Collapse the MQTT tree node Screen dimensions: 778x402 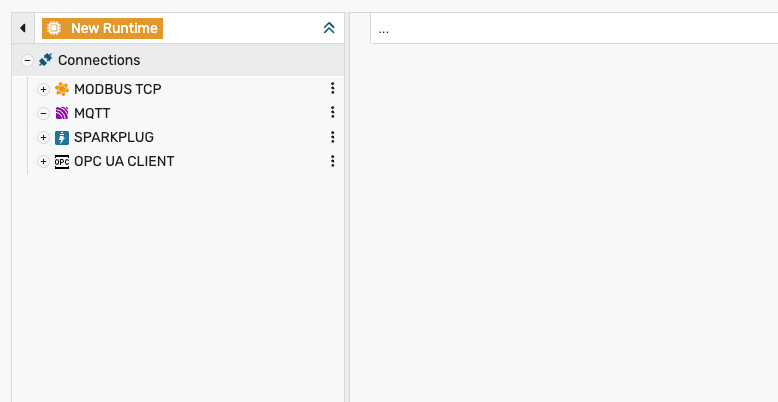[43, 113]
